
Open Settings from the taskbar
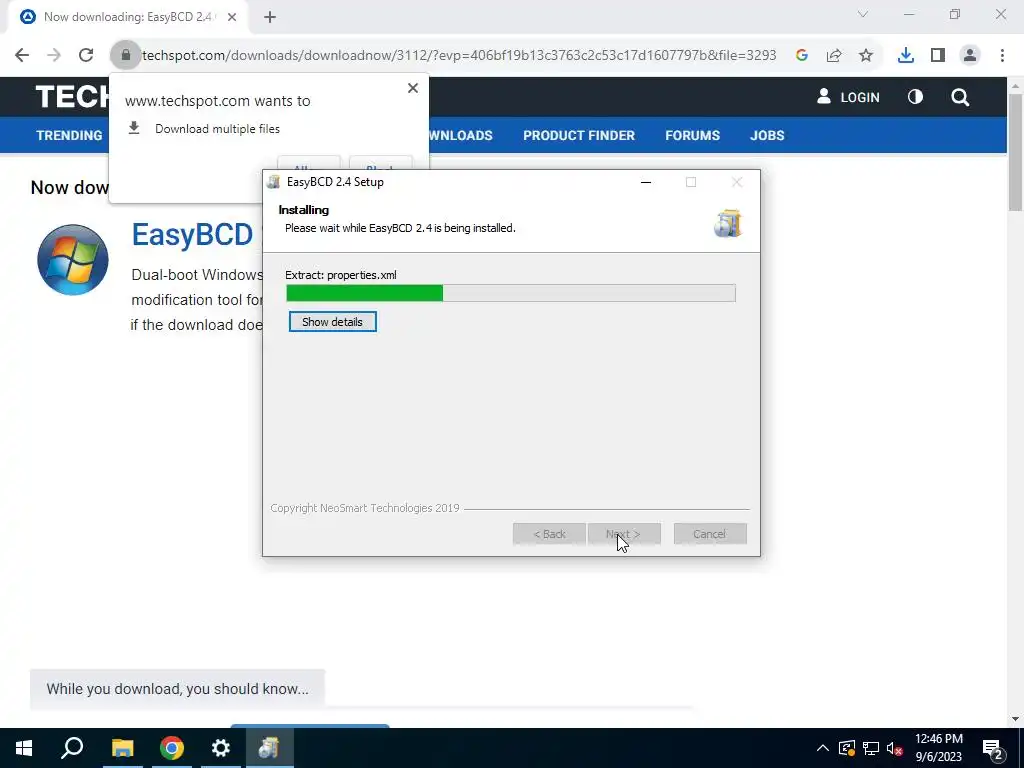pyautogui.click(x=221, y=748)
